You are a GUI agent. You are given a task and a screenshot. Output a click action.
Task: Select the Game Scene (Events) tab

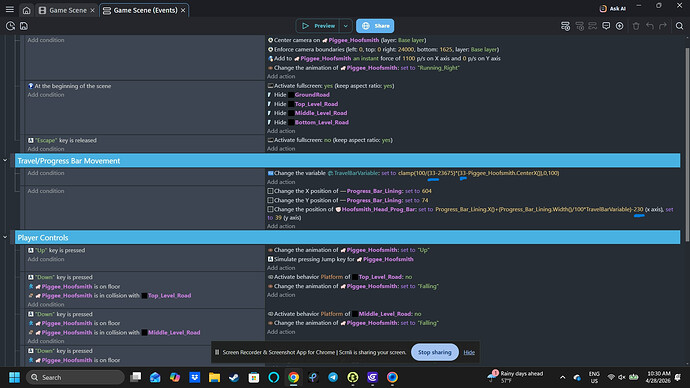click(x=144, y=10)
